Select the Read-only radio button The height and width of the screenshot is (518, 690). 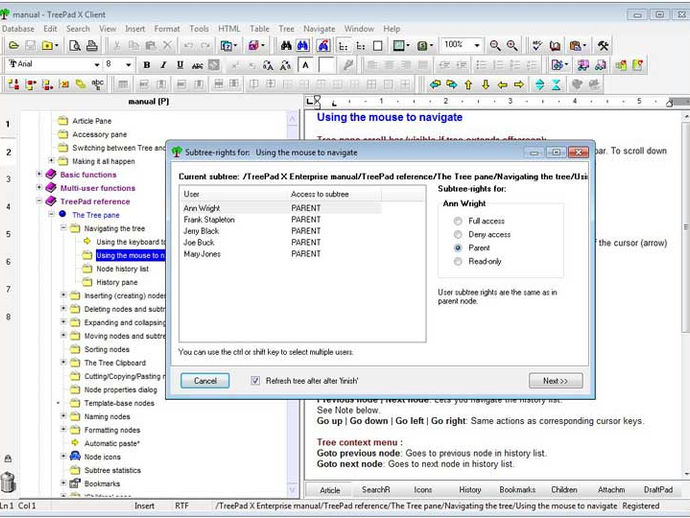pyautogui.click(x=458, y=261)
